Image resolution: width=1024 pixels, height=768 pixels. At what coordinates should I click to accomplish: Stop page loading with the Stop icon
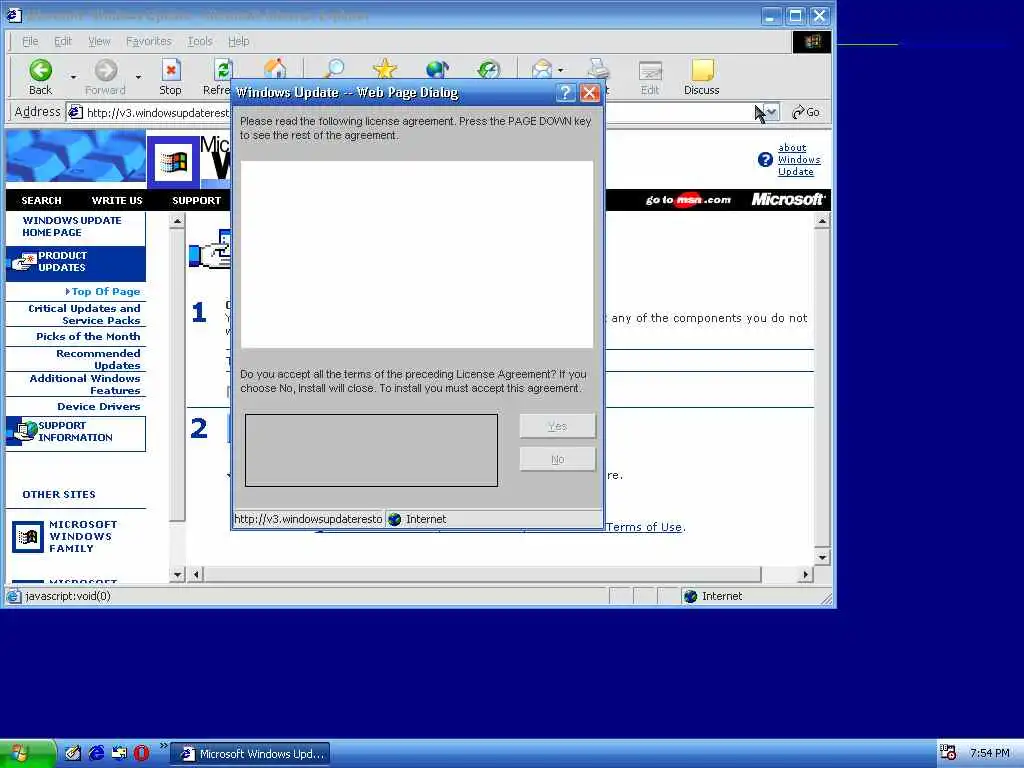point(170,71)
